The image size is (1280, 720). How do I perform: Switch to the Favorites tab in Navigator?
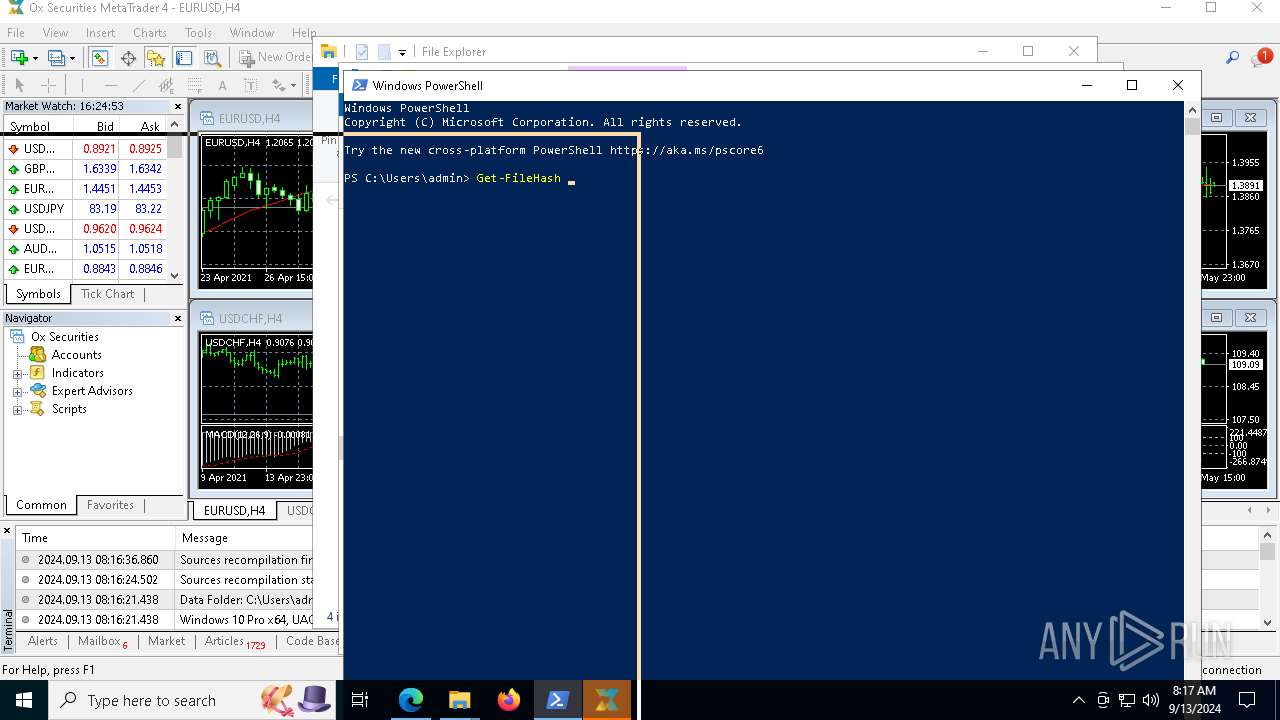click(x=110, y=505)
